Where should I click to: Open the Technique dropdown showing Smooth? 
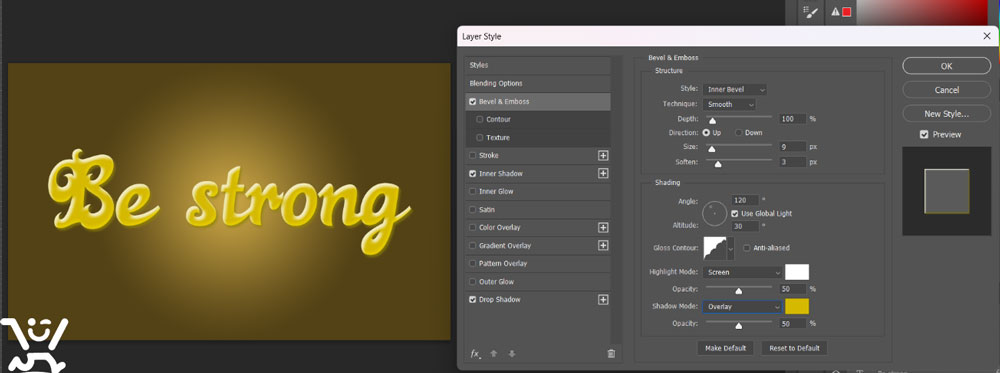pyautogui.click(x=730, y=104)
